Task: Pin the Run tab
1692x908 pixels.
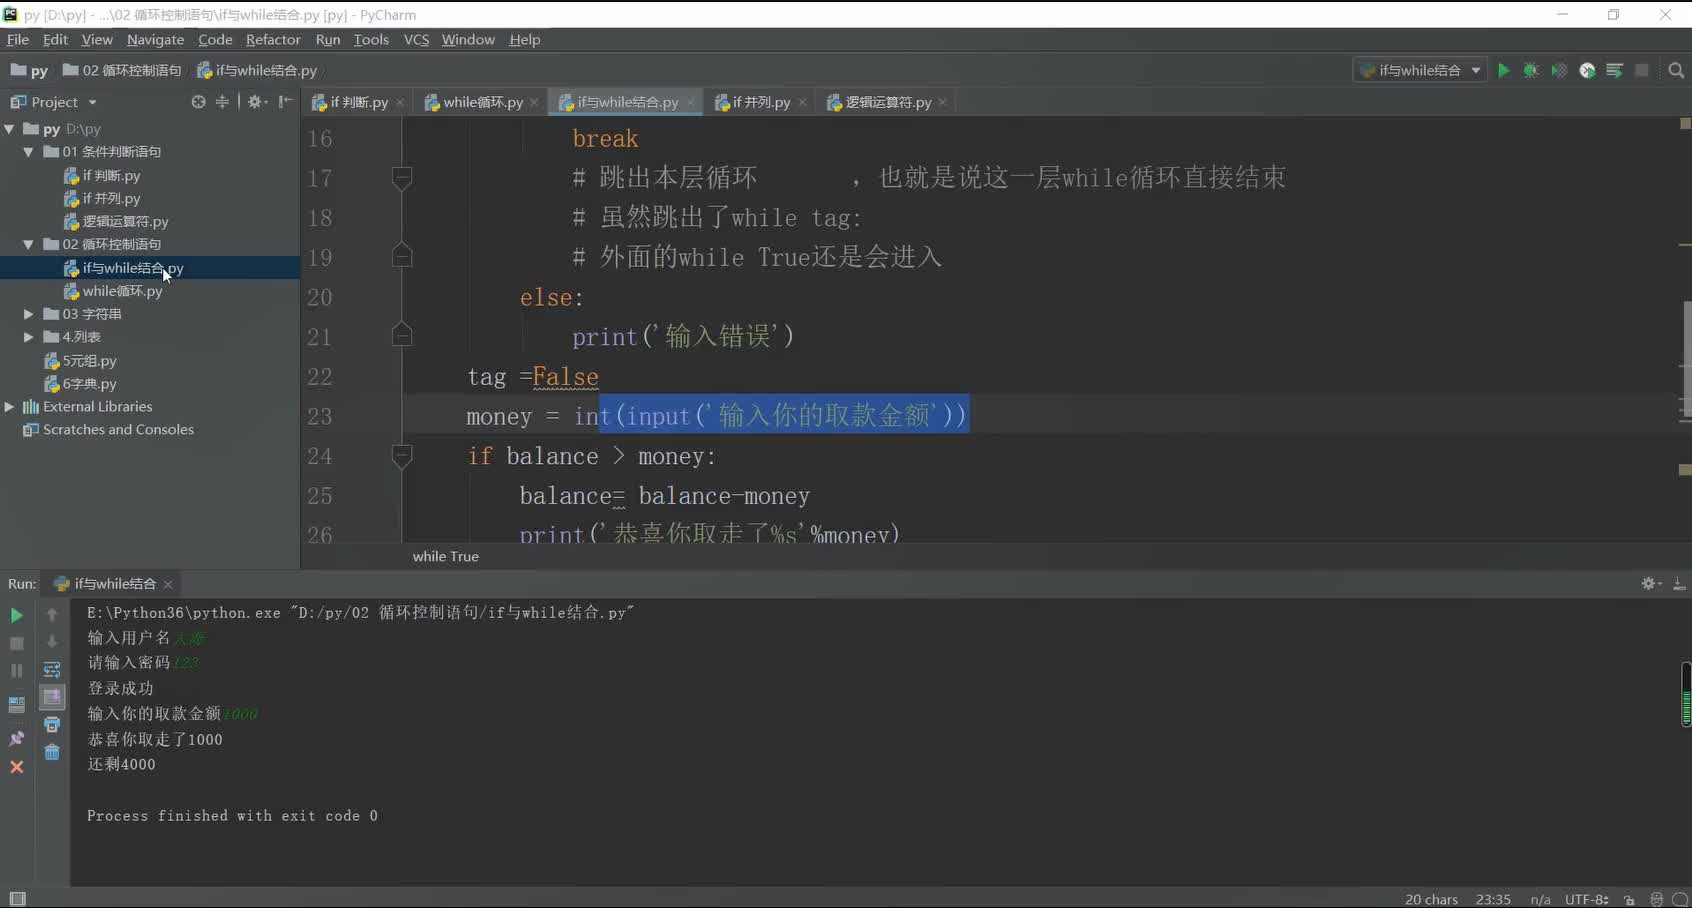Action: pos(16,738)
